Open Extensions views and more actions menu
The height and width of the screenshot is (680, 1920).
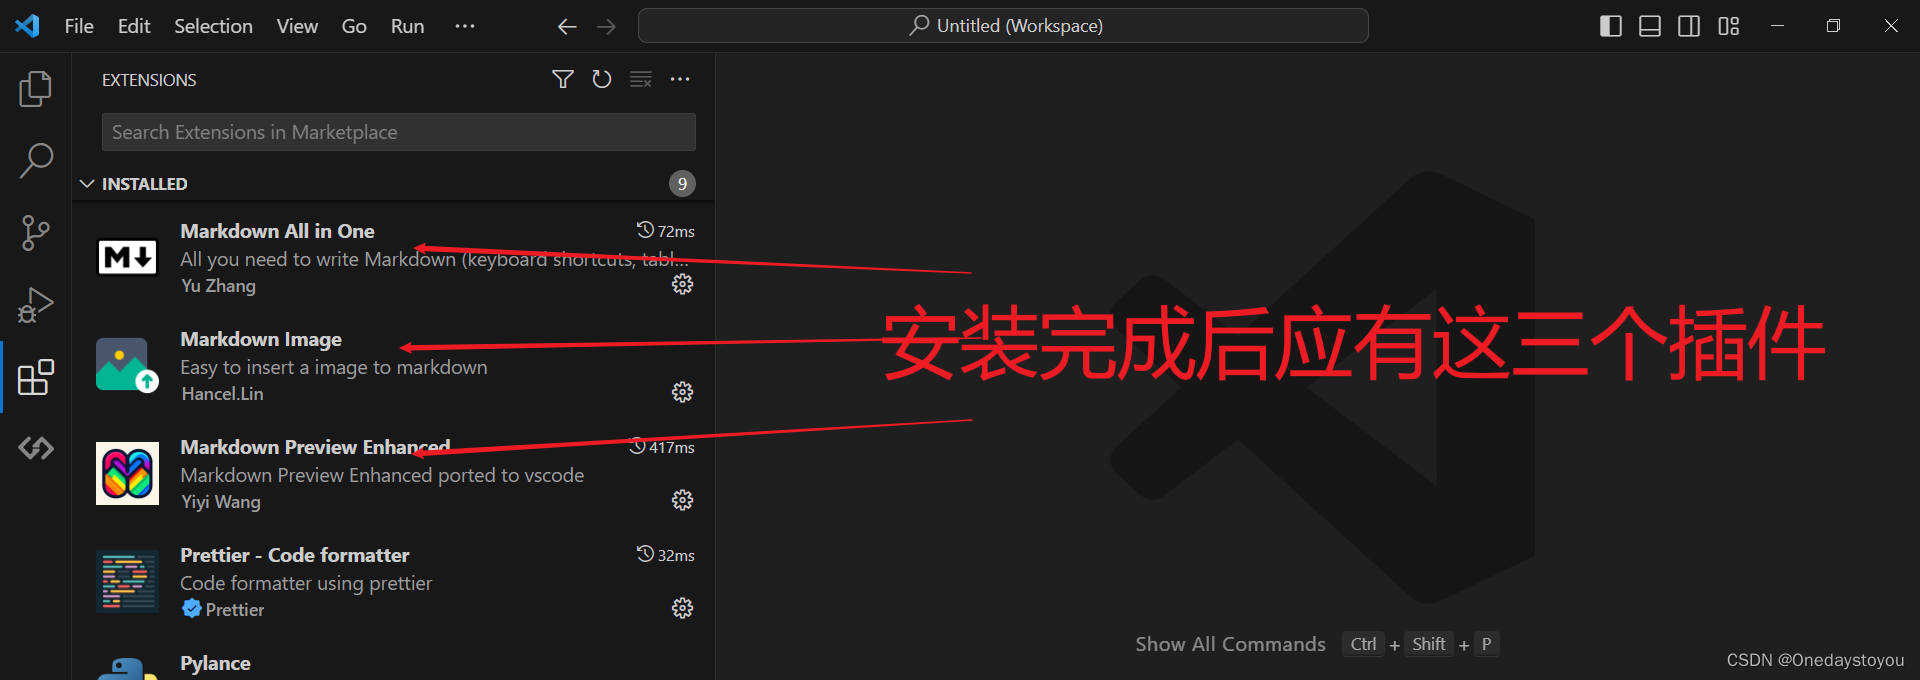(x=680, y=79)
